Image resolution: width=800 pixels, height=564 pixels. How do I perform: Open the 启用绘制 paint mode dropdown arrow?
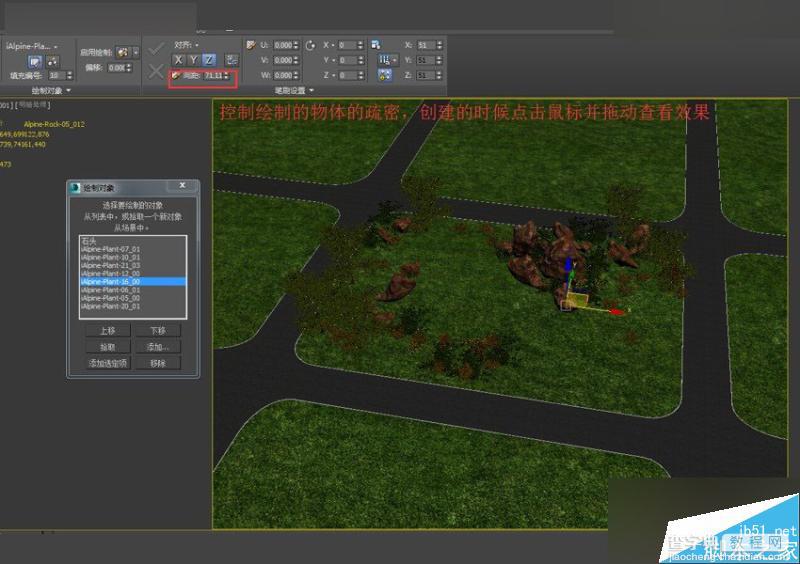136,52
